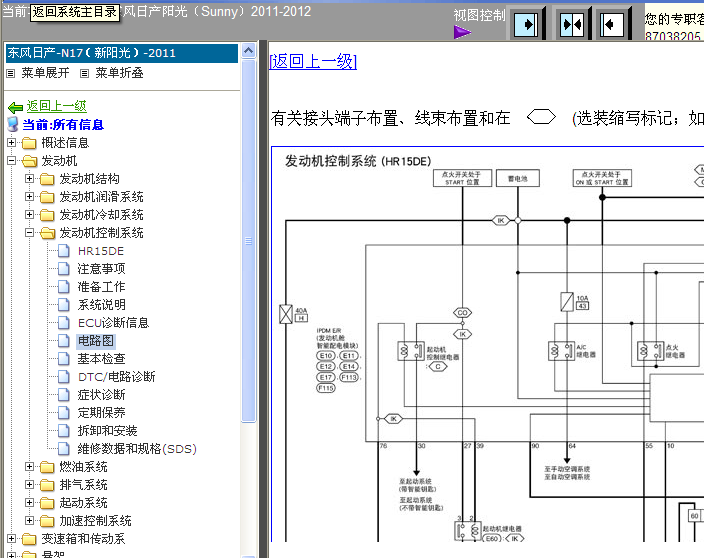Click the document icon next to 电路图
This screenshot has width=704, height=558.
64,341
